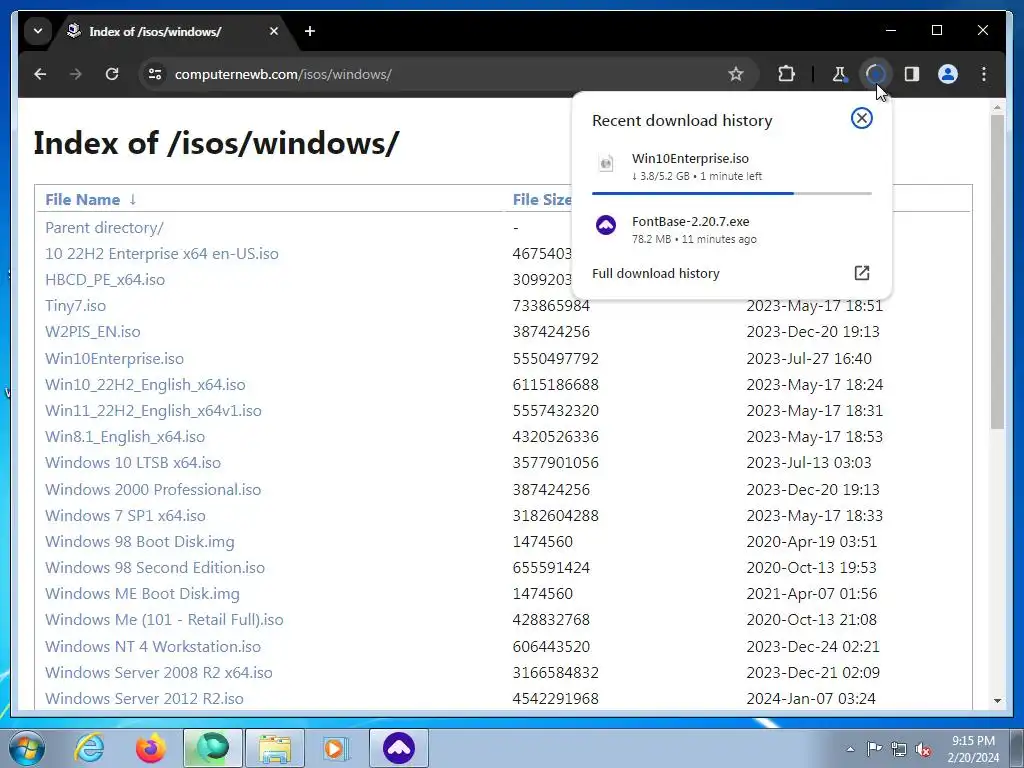Reload the current page
Screen dimensions: 1024x768
[112, 74]
